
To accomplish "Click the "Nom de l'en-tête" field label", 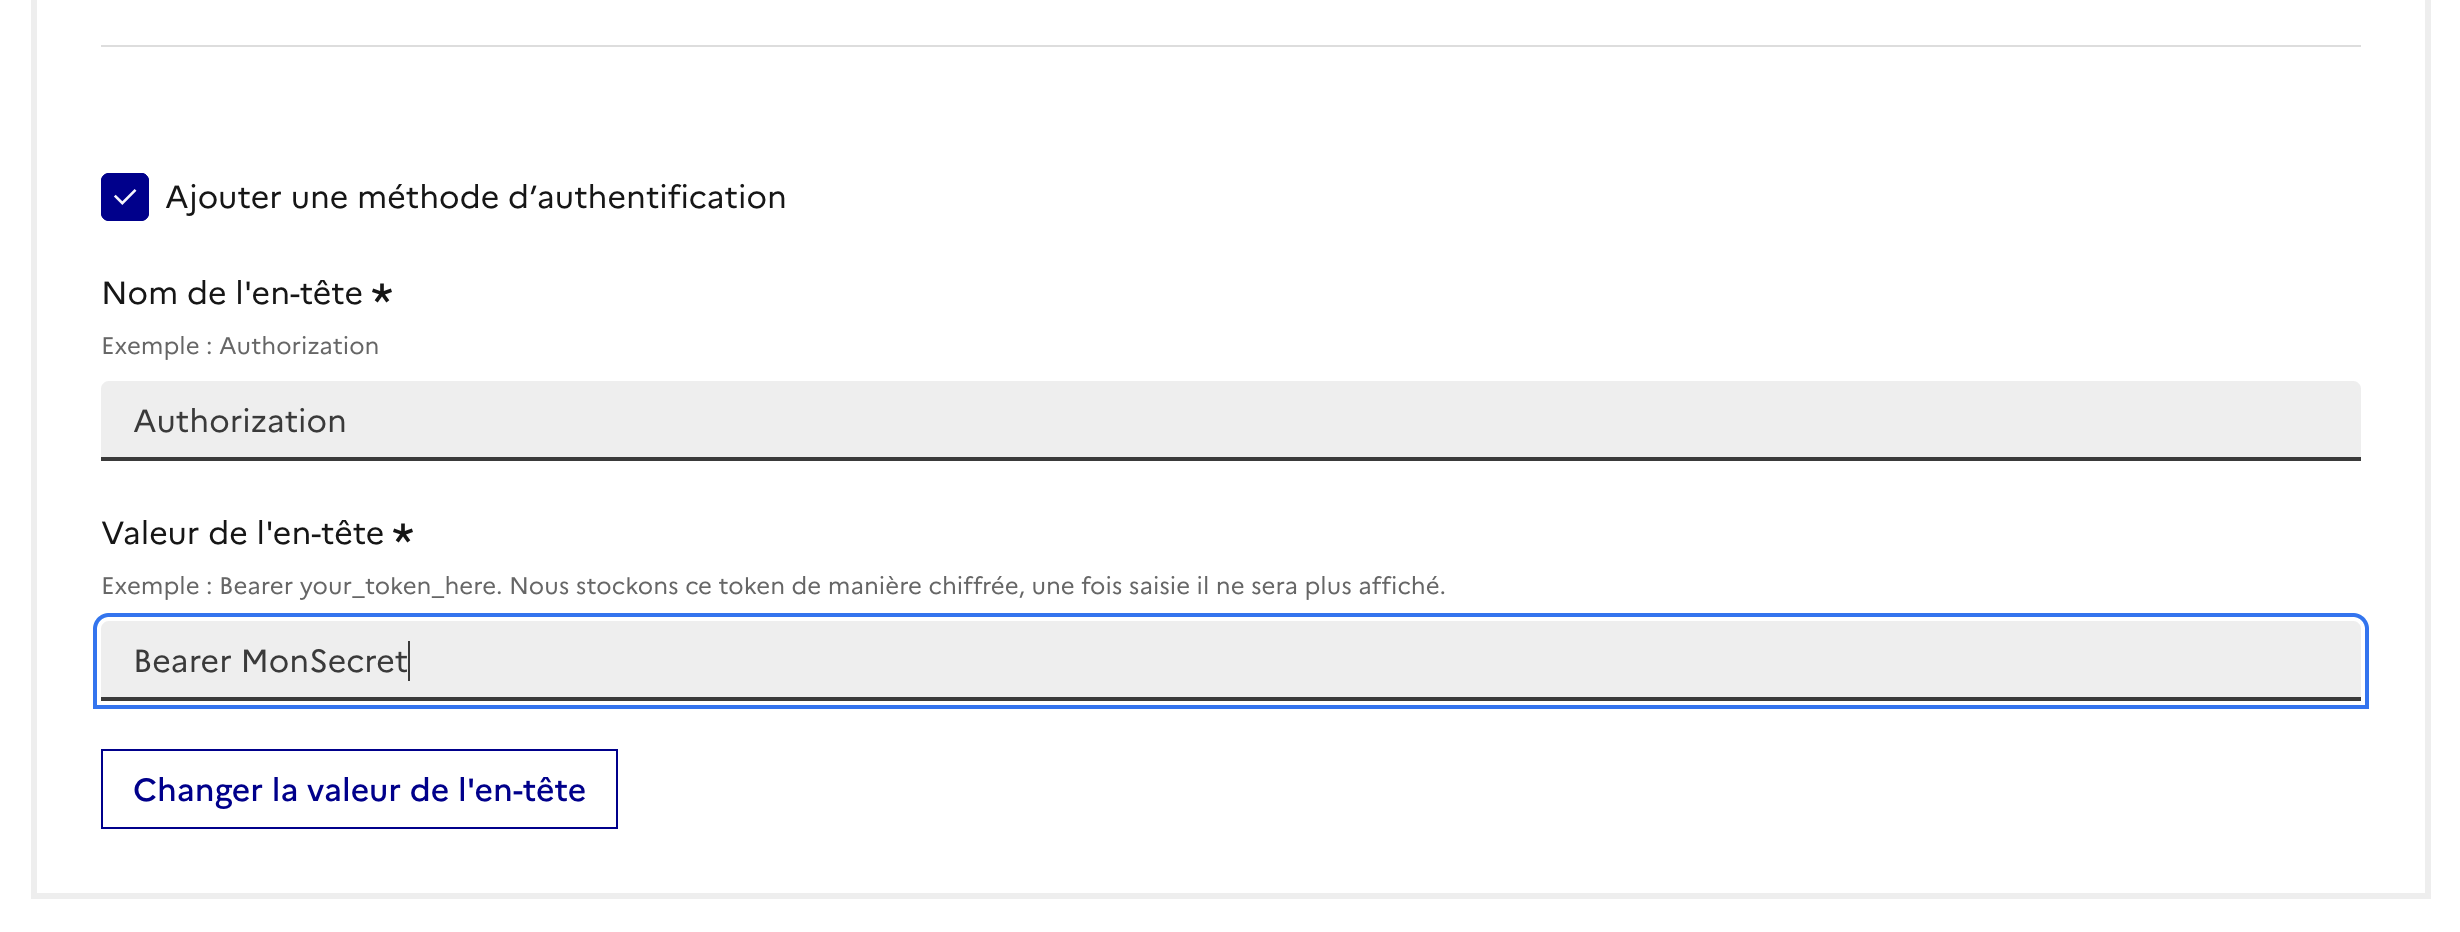I will [x=232, y=293].
